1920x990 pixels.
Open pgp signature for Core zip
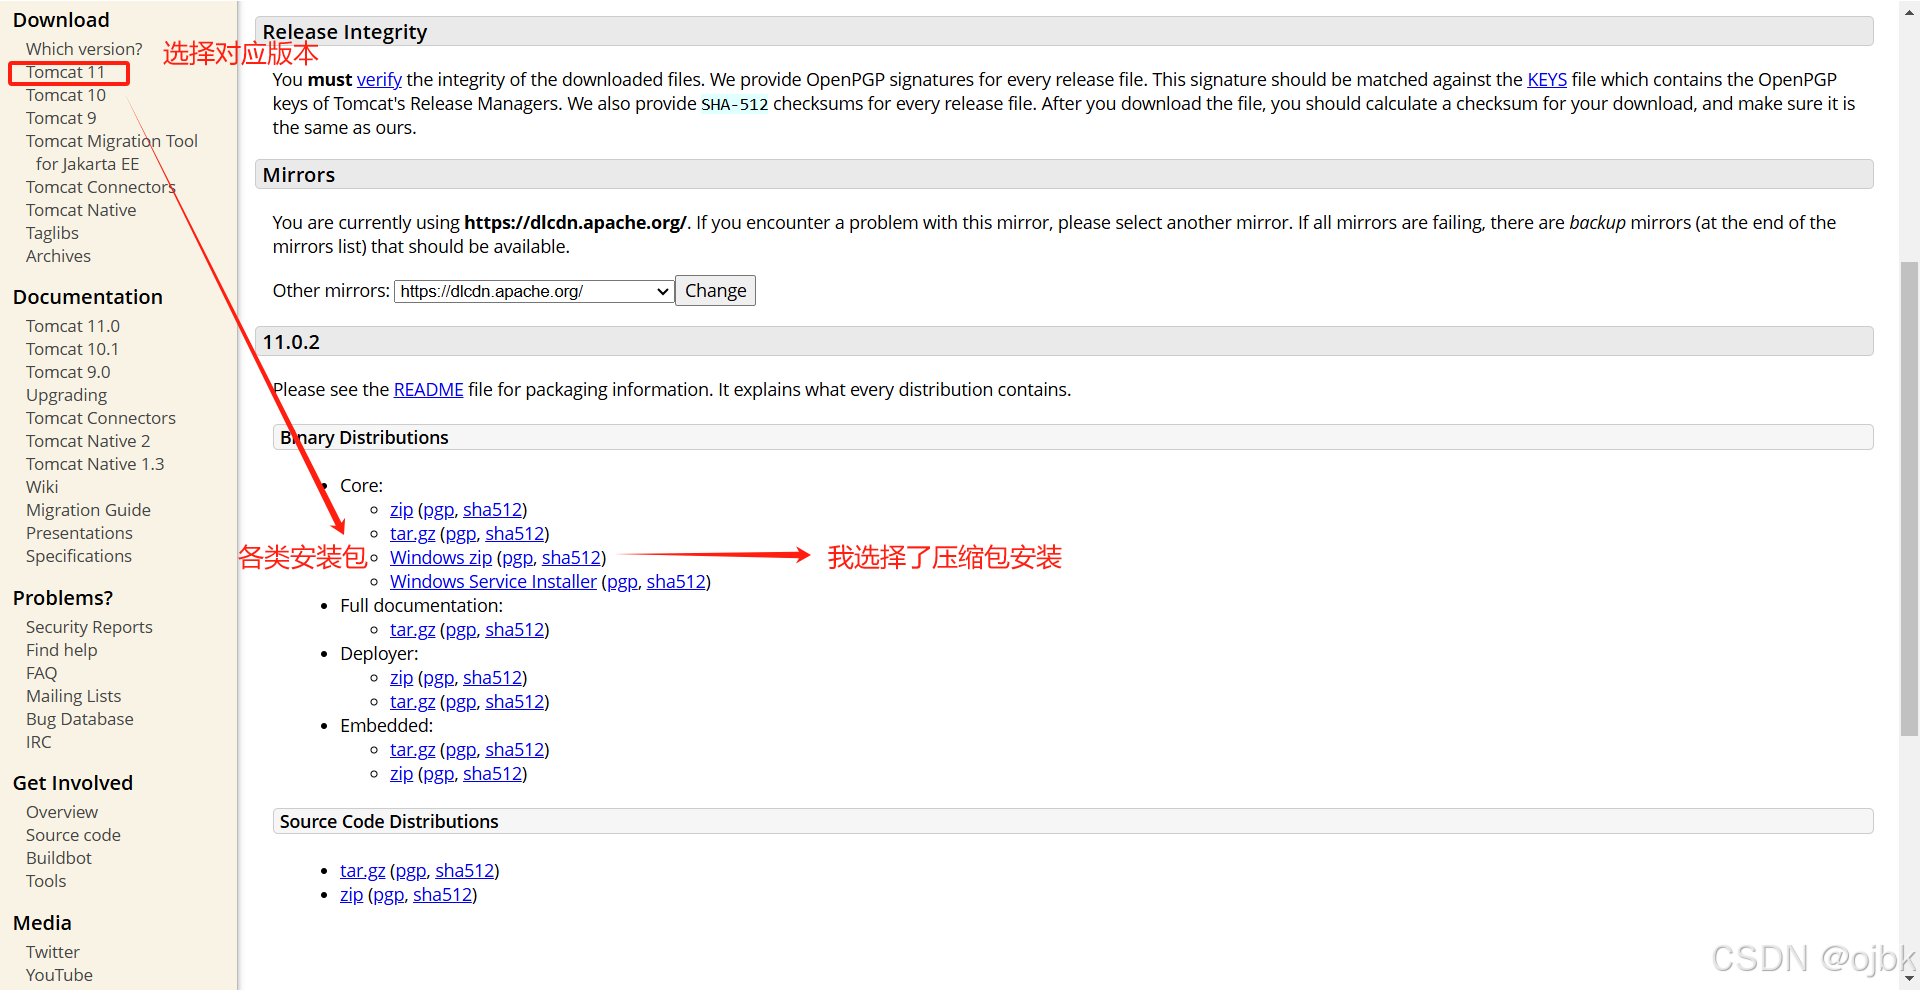pos(438,510)
